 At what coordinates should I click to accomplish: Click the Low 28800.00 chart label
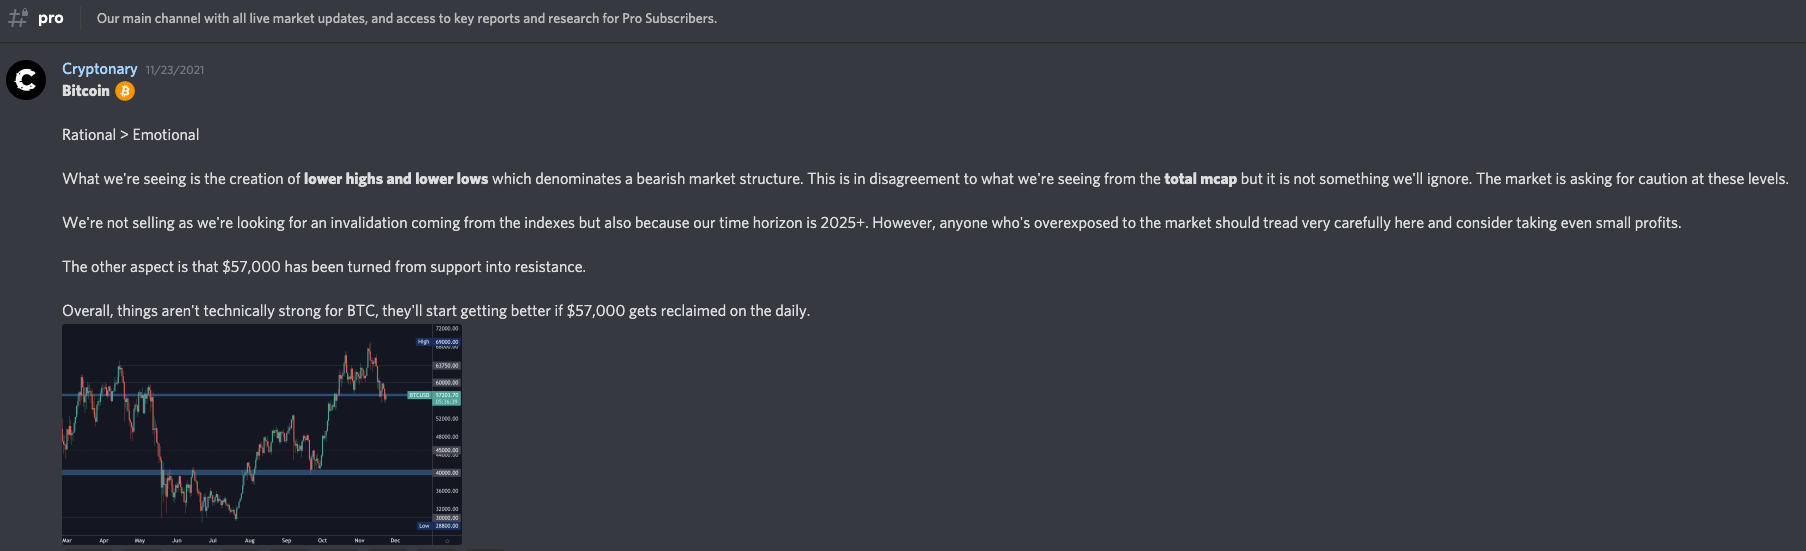click(439, 526)
